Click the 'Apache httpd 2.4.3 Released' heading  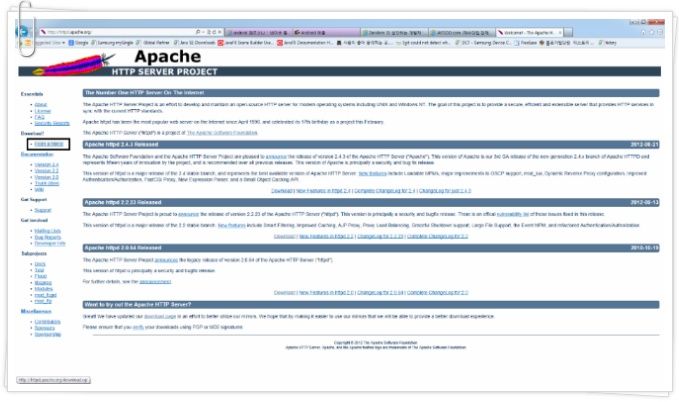coord(122,145)
